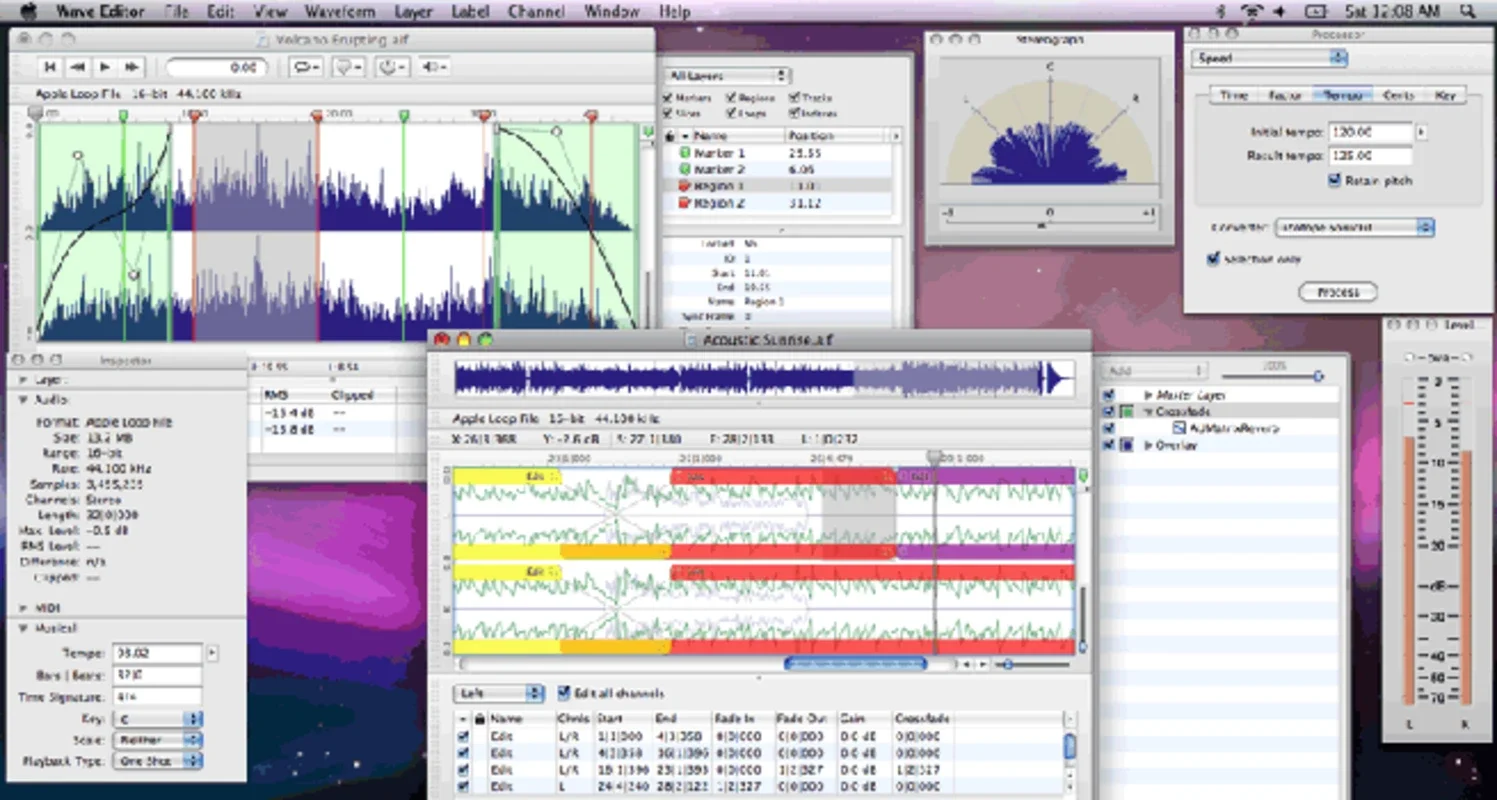This screenshot has width=1497, height=800.
Task: Open the speaker volume toolbar menu
Action: point(433,67)
